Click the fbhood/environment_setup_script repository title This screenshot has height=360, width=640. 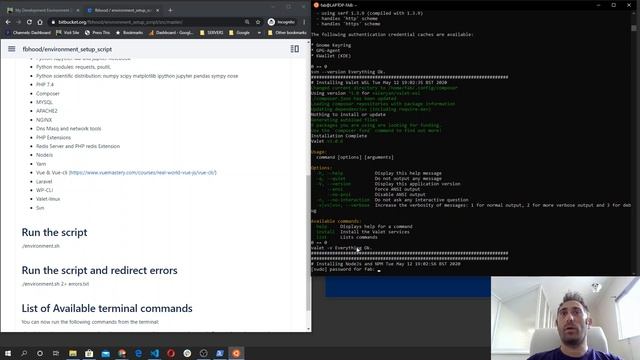67,49
